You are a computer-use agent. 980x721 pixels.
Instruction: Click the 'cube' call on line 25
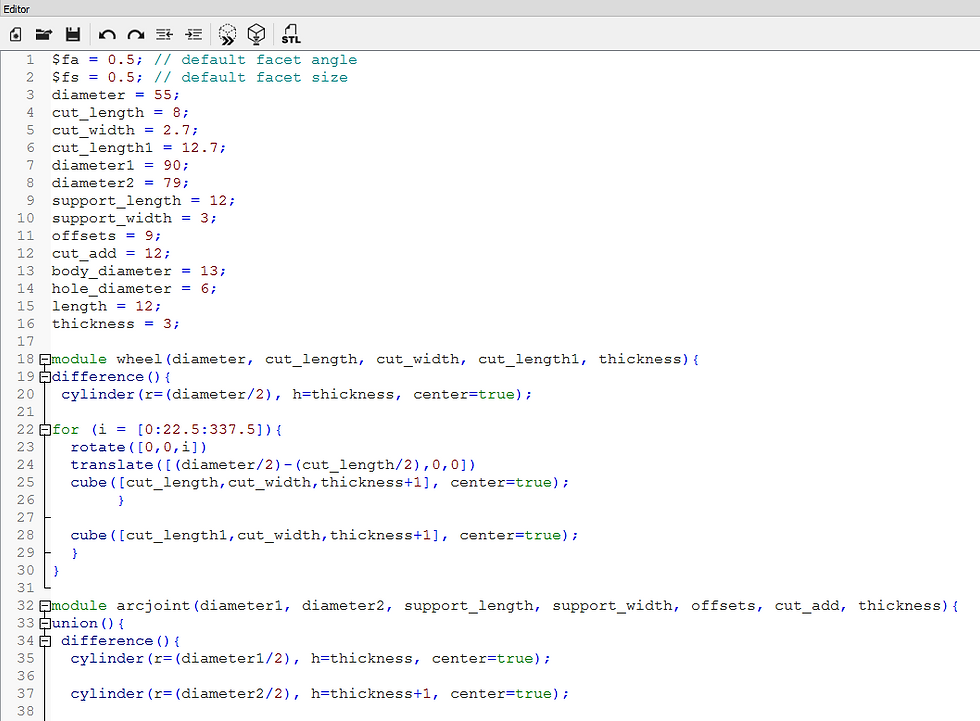click(89, 482)
